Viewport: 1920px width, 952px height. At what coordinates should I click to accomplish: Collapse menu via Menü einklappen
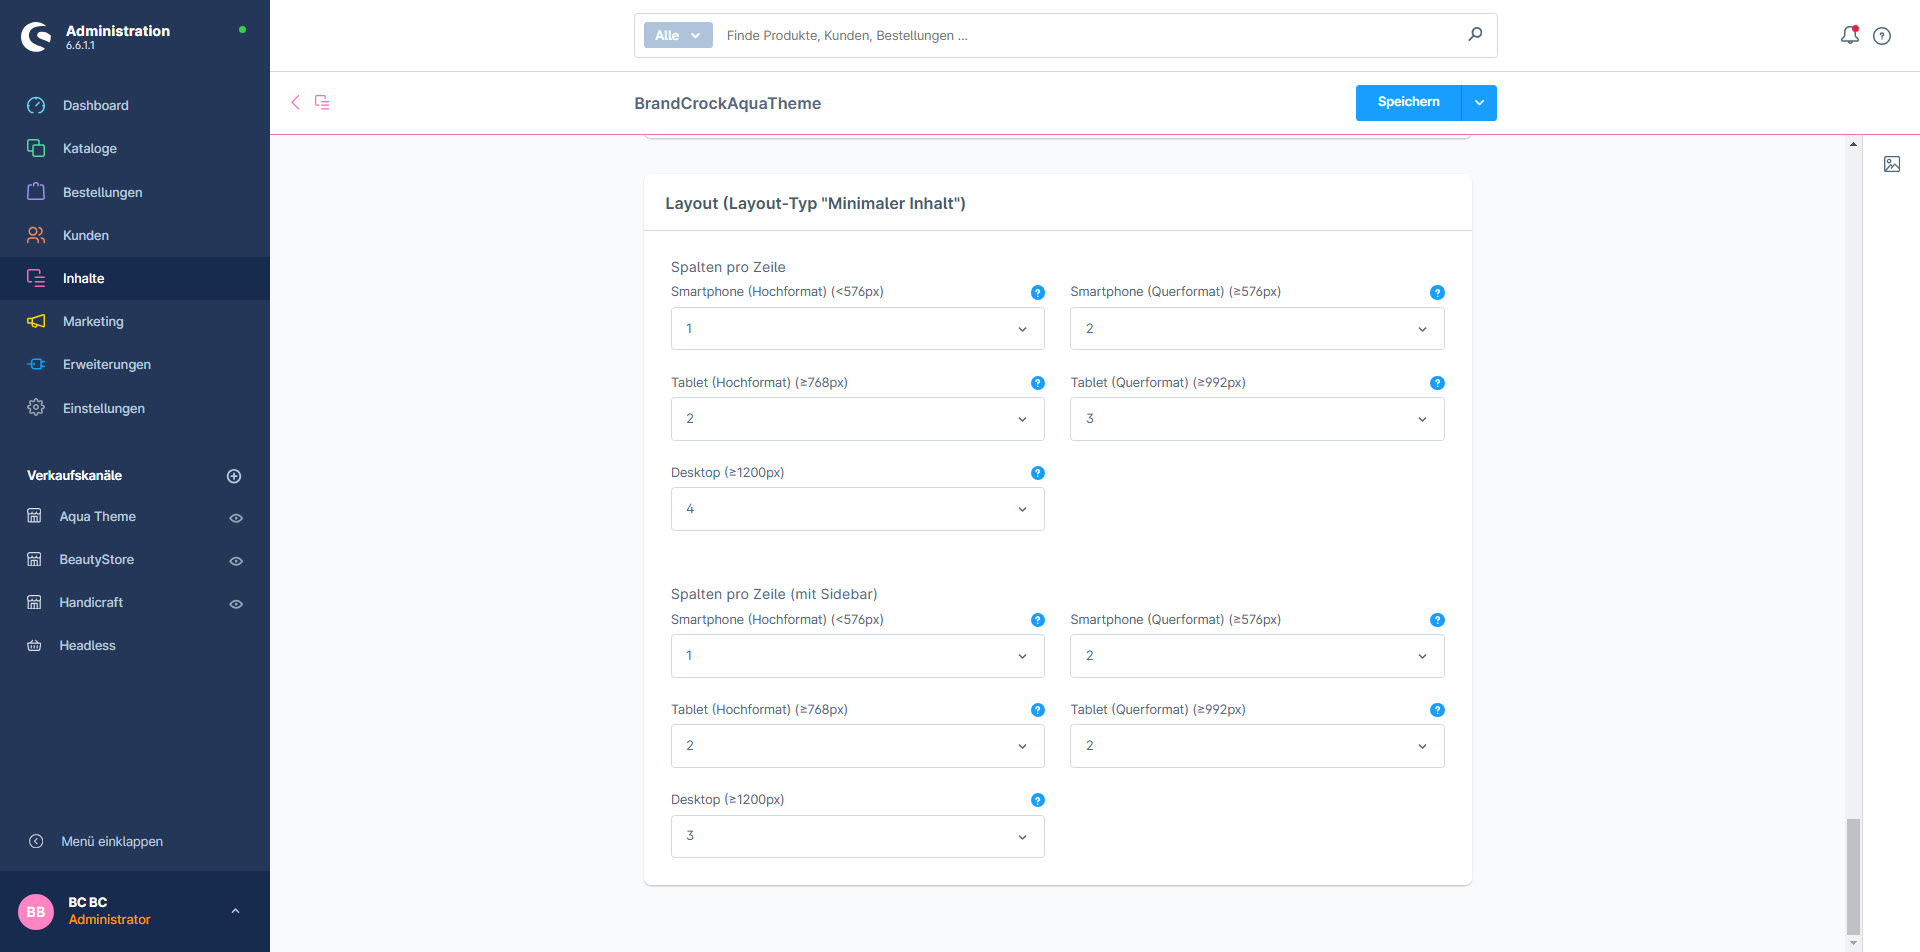click(111, 841)
